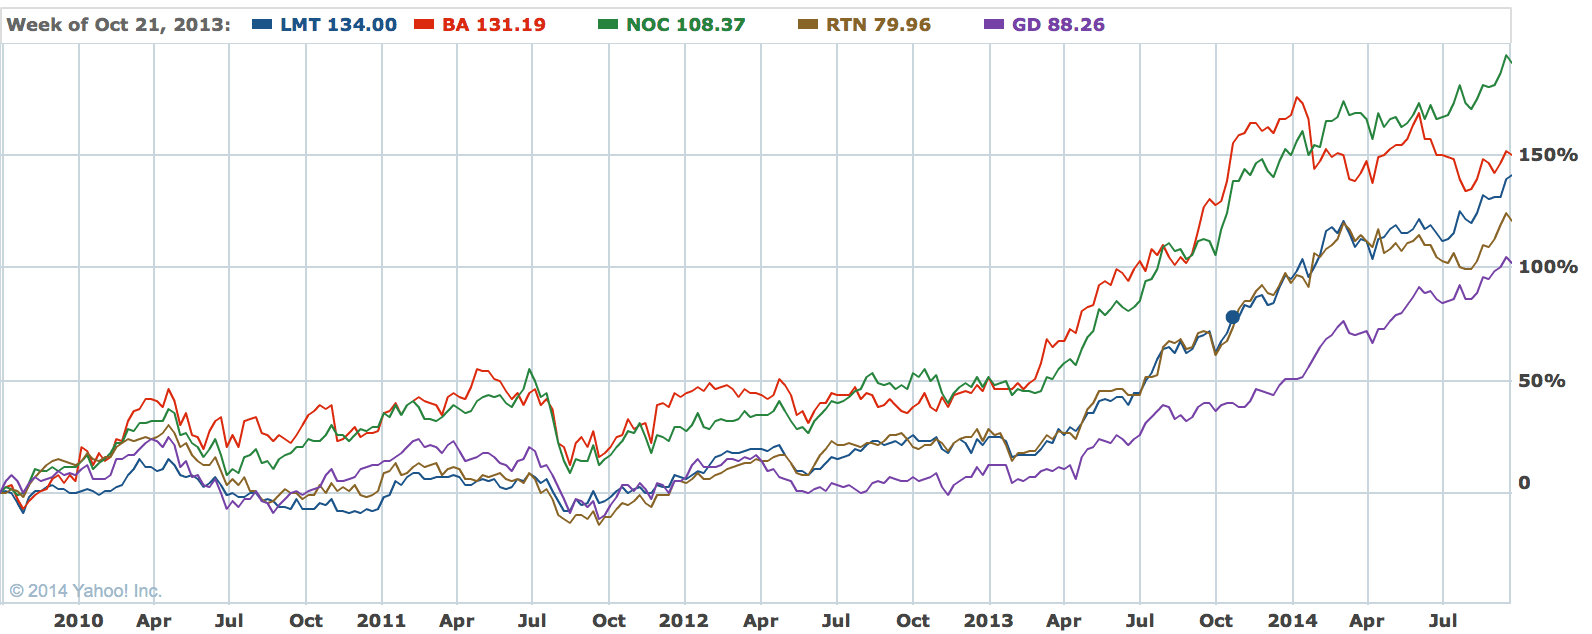Click the brown RTN legend color swatch
This screenshot has height=634, width=1592.
[x=808, y=25]
